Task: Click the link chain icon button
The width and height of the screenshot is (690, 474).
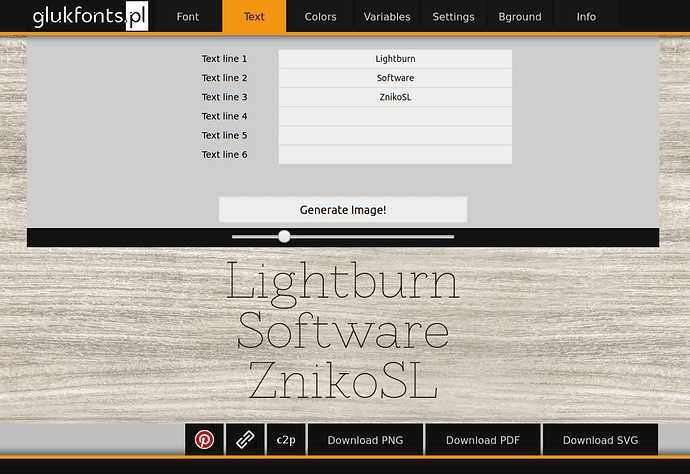Action: 245,439
